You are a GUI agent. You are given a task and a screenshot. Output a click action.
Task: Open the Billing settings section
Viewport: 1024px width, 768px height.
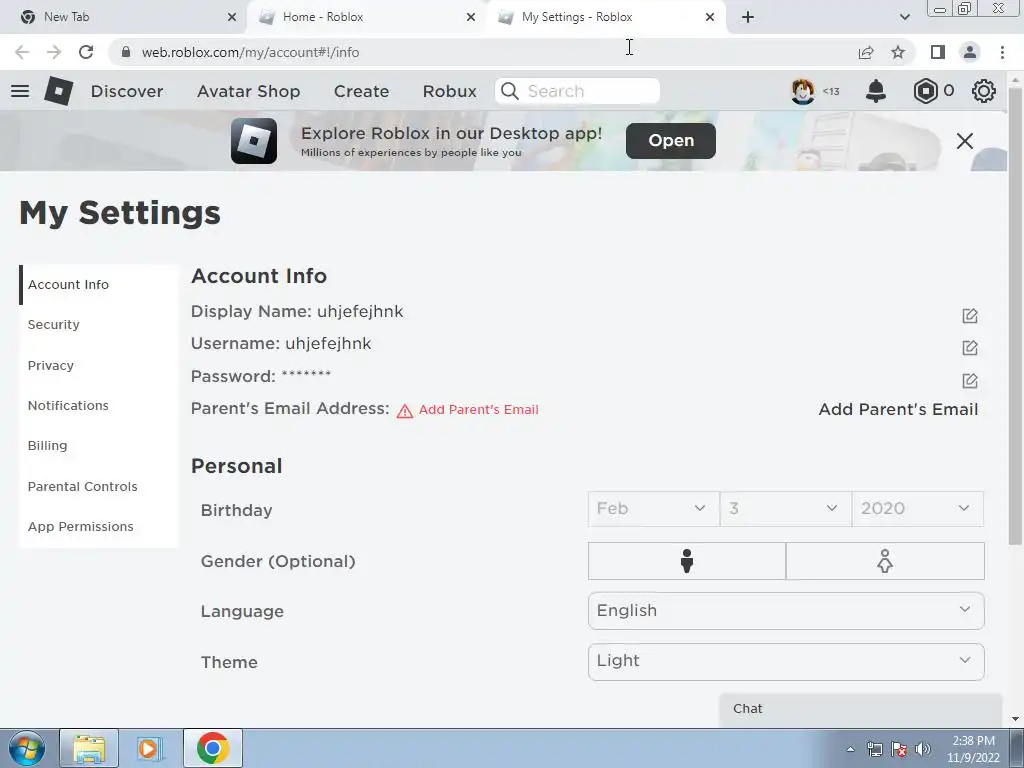coord(47,445)
